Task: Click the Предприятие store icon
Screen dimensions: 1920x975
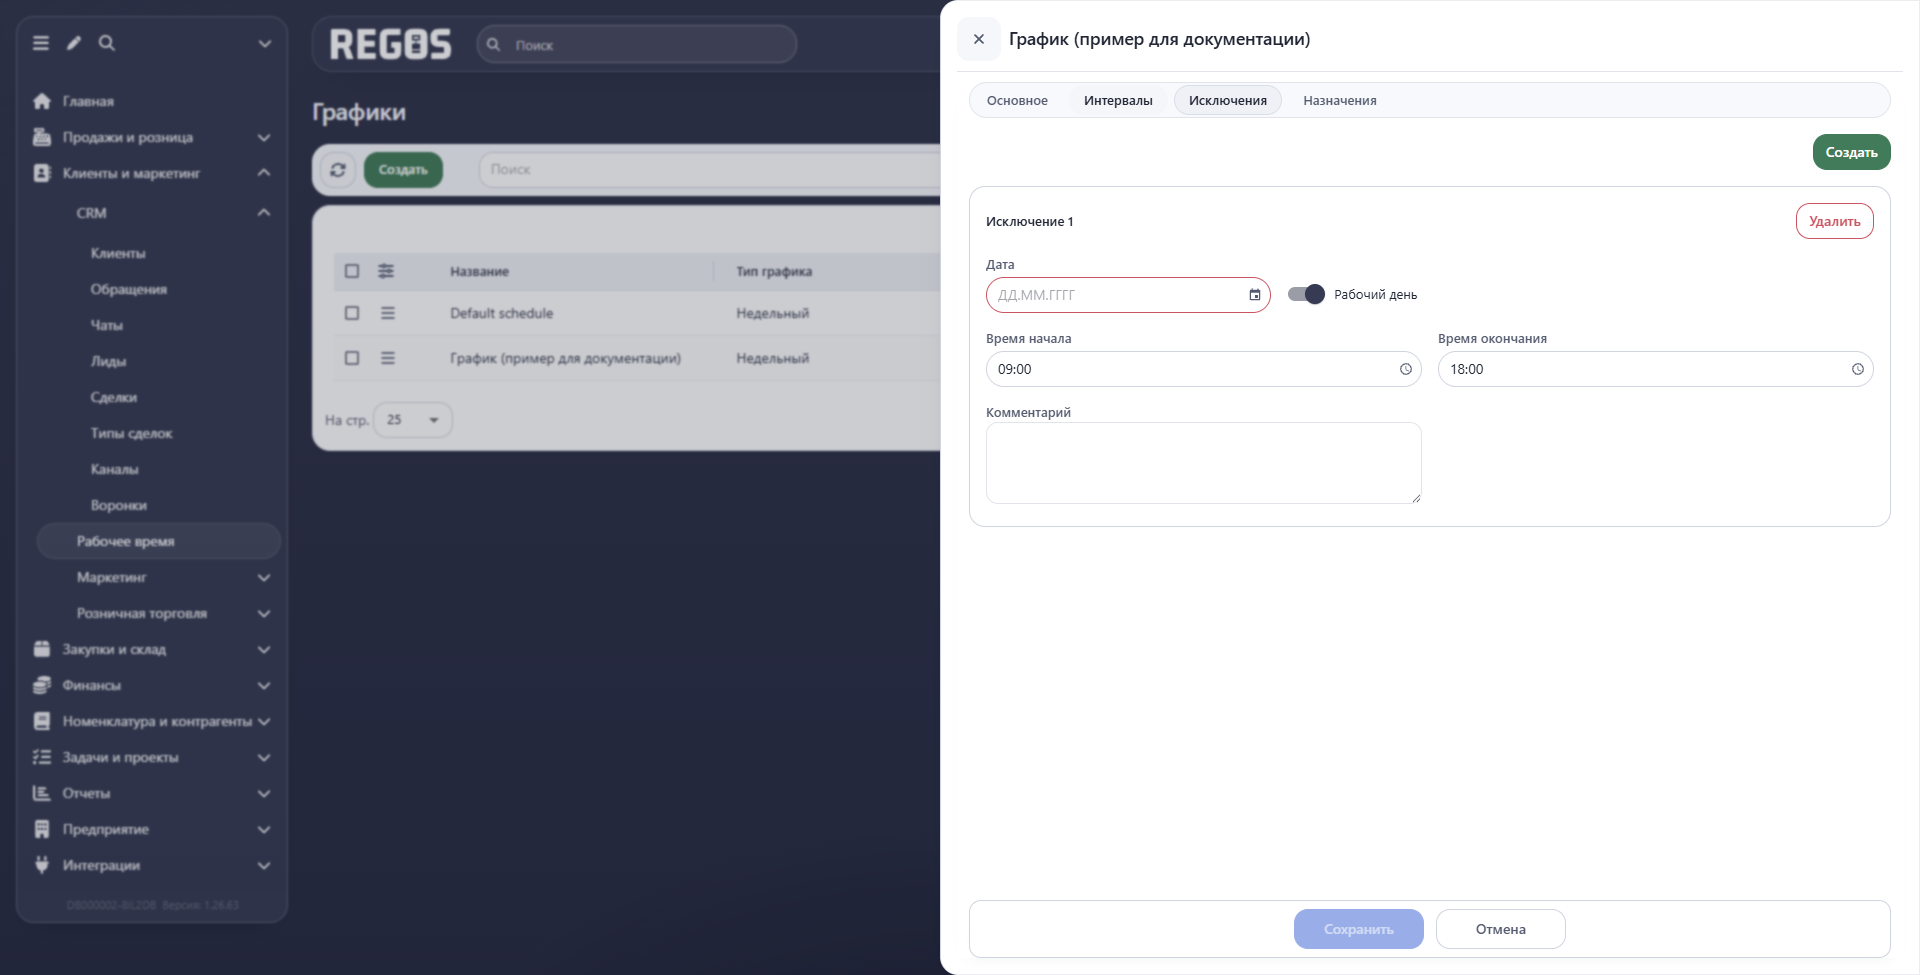Action: [42, 829]
